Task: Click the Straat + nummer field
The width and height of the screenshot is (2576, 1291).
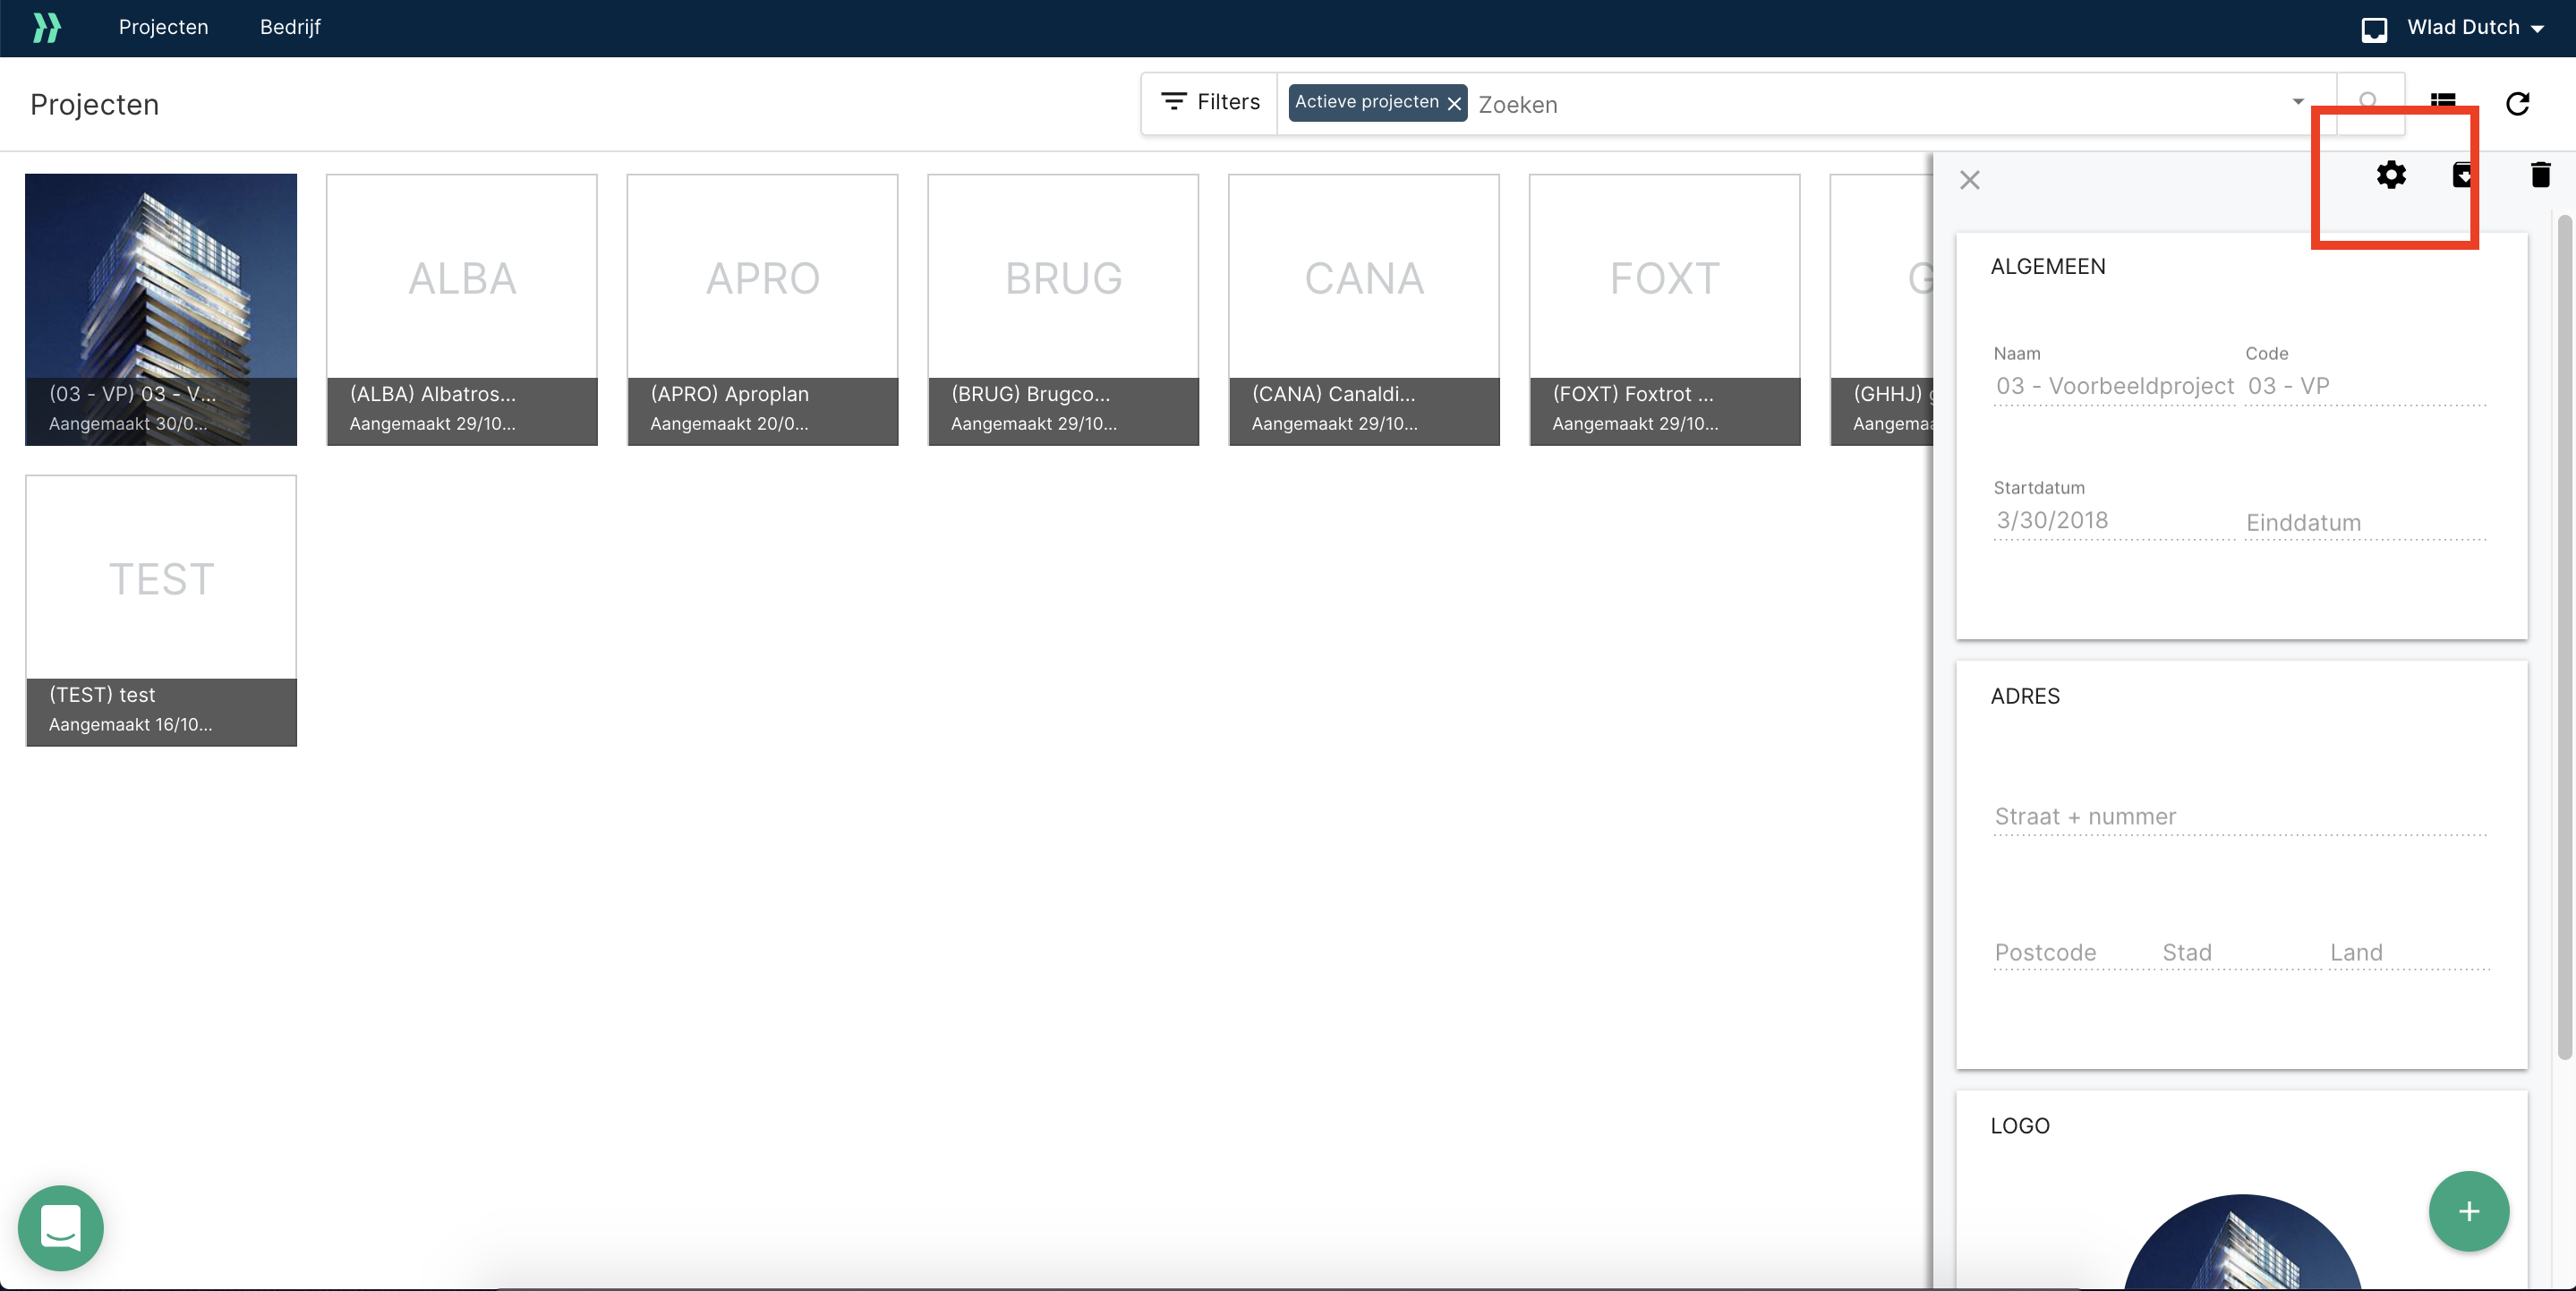Action: point(2240,816)
